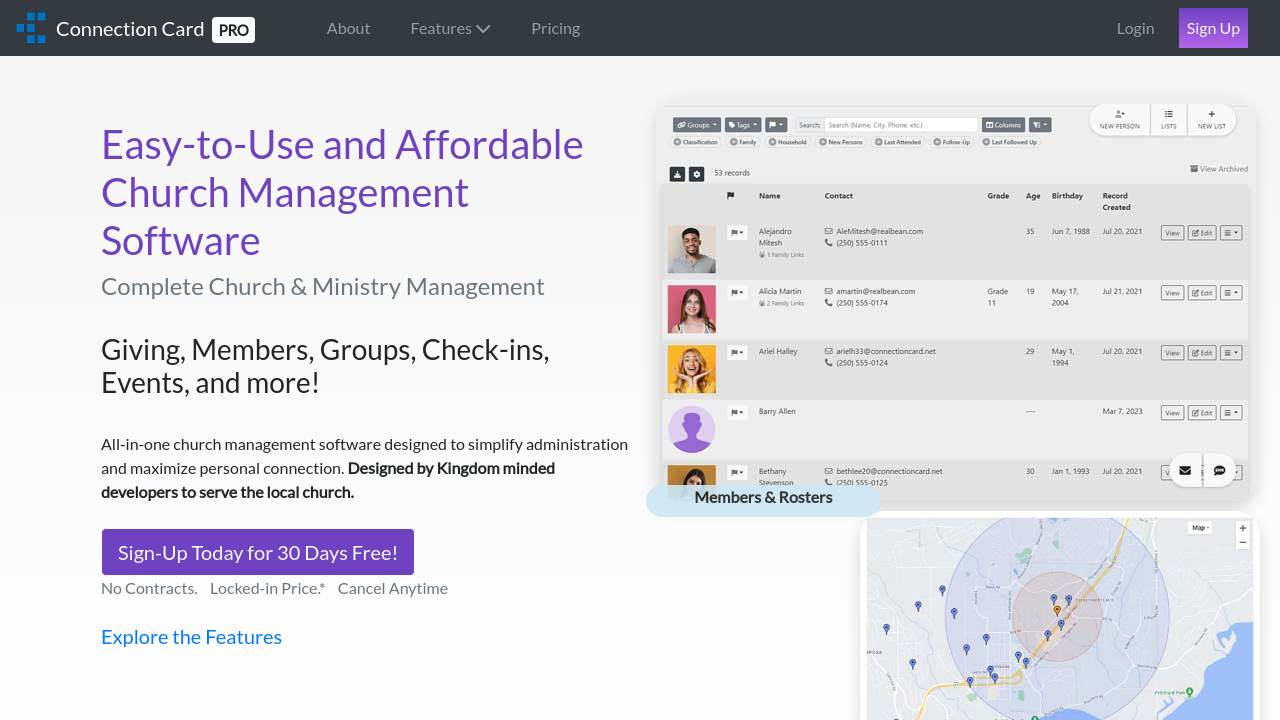Toggle the Household filter chip
The height and width of the screenshot is (720, 1280).
point(788,142)
